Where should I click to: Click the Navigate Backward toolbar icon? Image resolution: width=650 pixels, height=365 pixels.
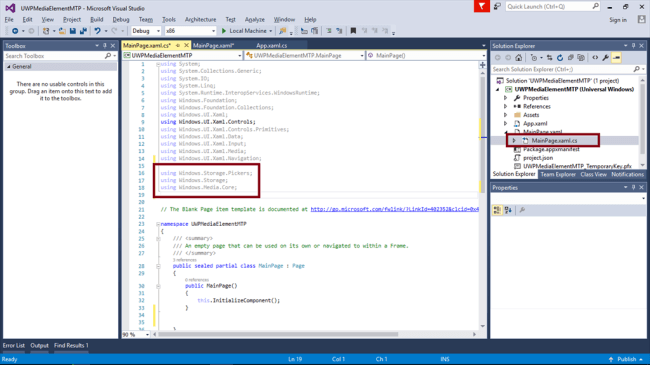click(15, 31)
